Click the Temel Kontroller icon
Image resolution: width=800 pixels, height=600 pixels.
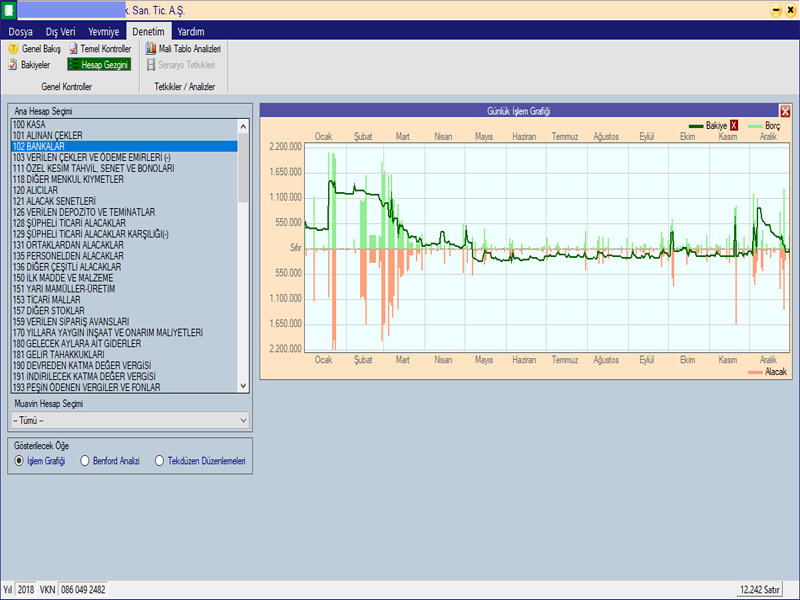pyautogui.click(x=73, y=48)
